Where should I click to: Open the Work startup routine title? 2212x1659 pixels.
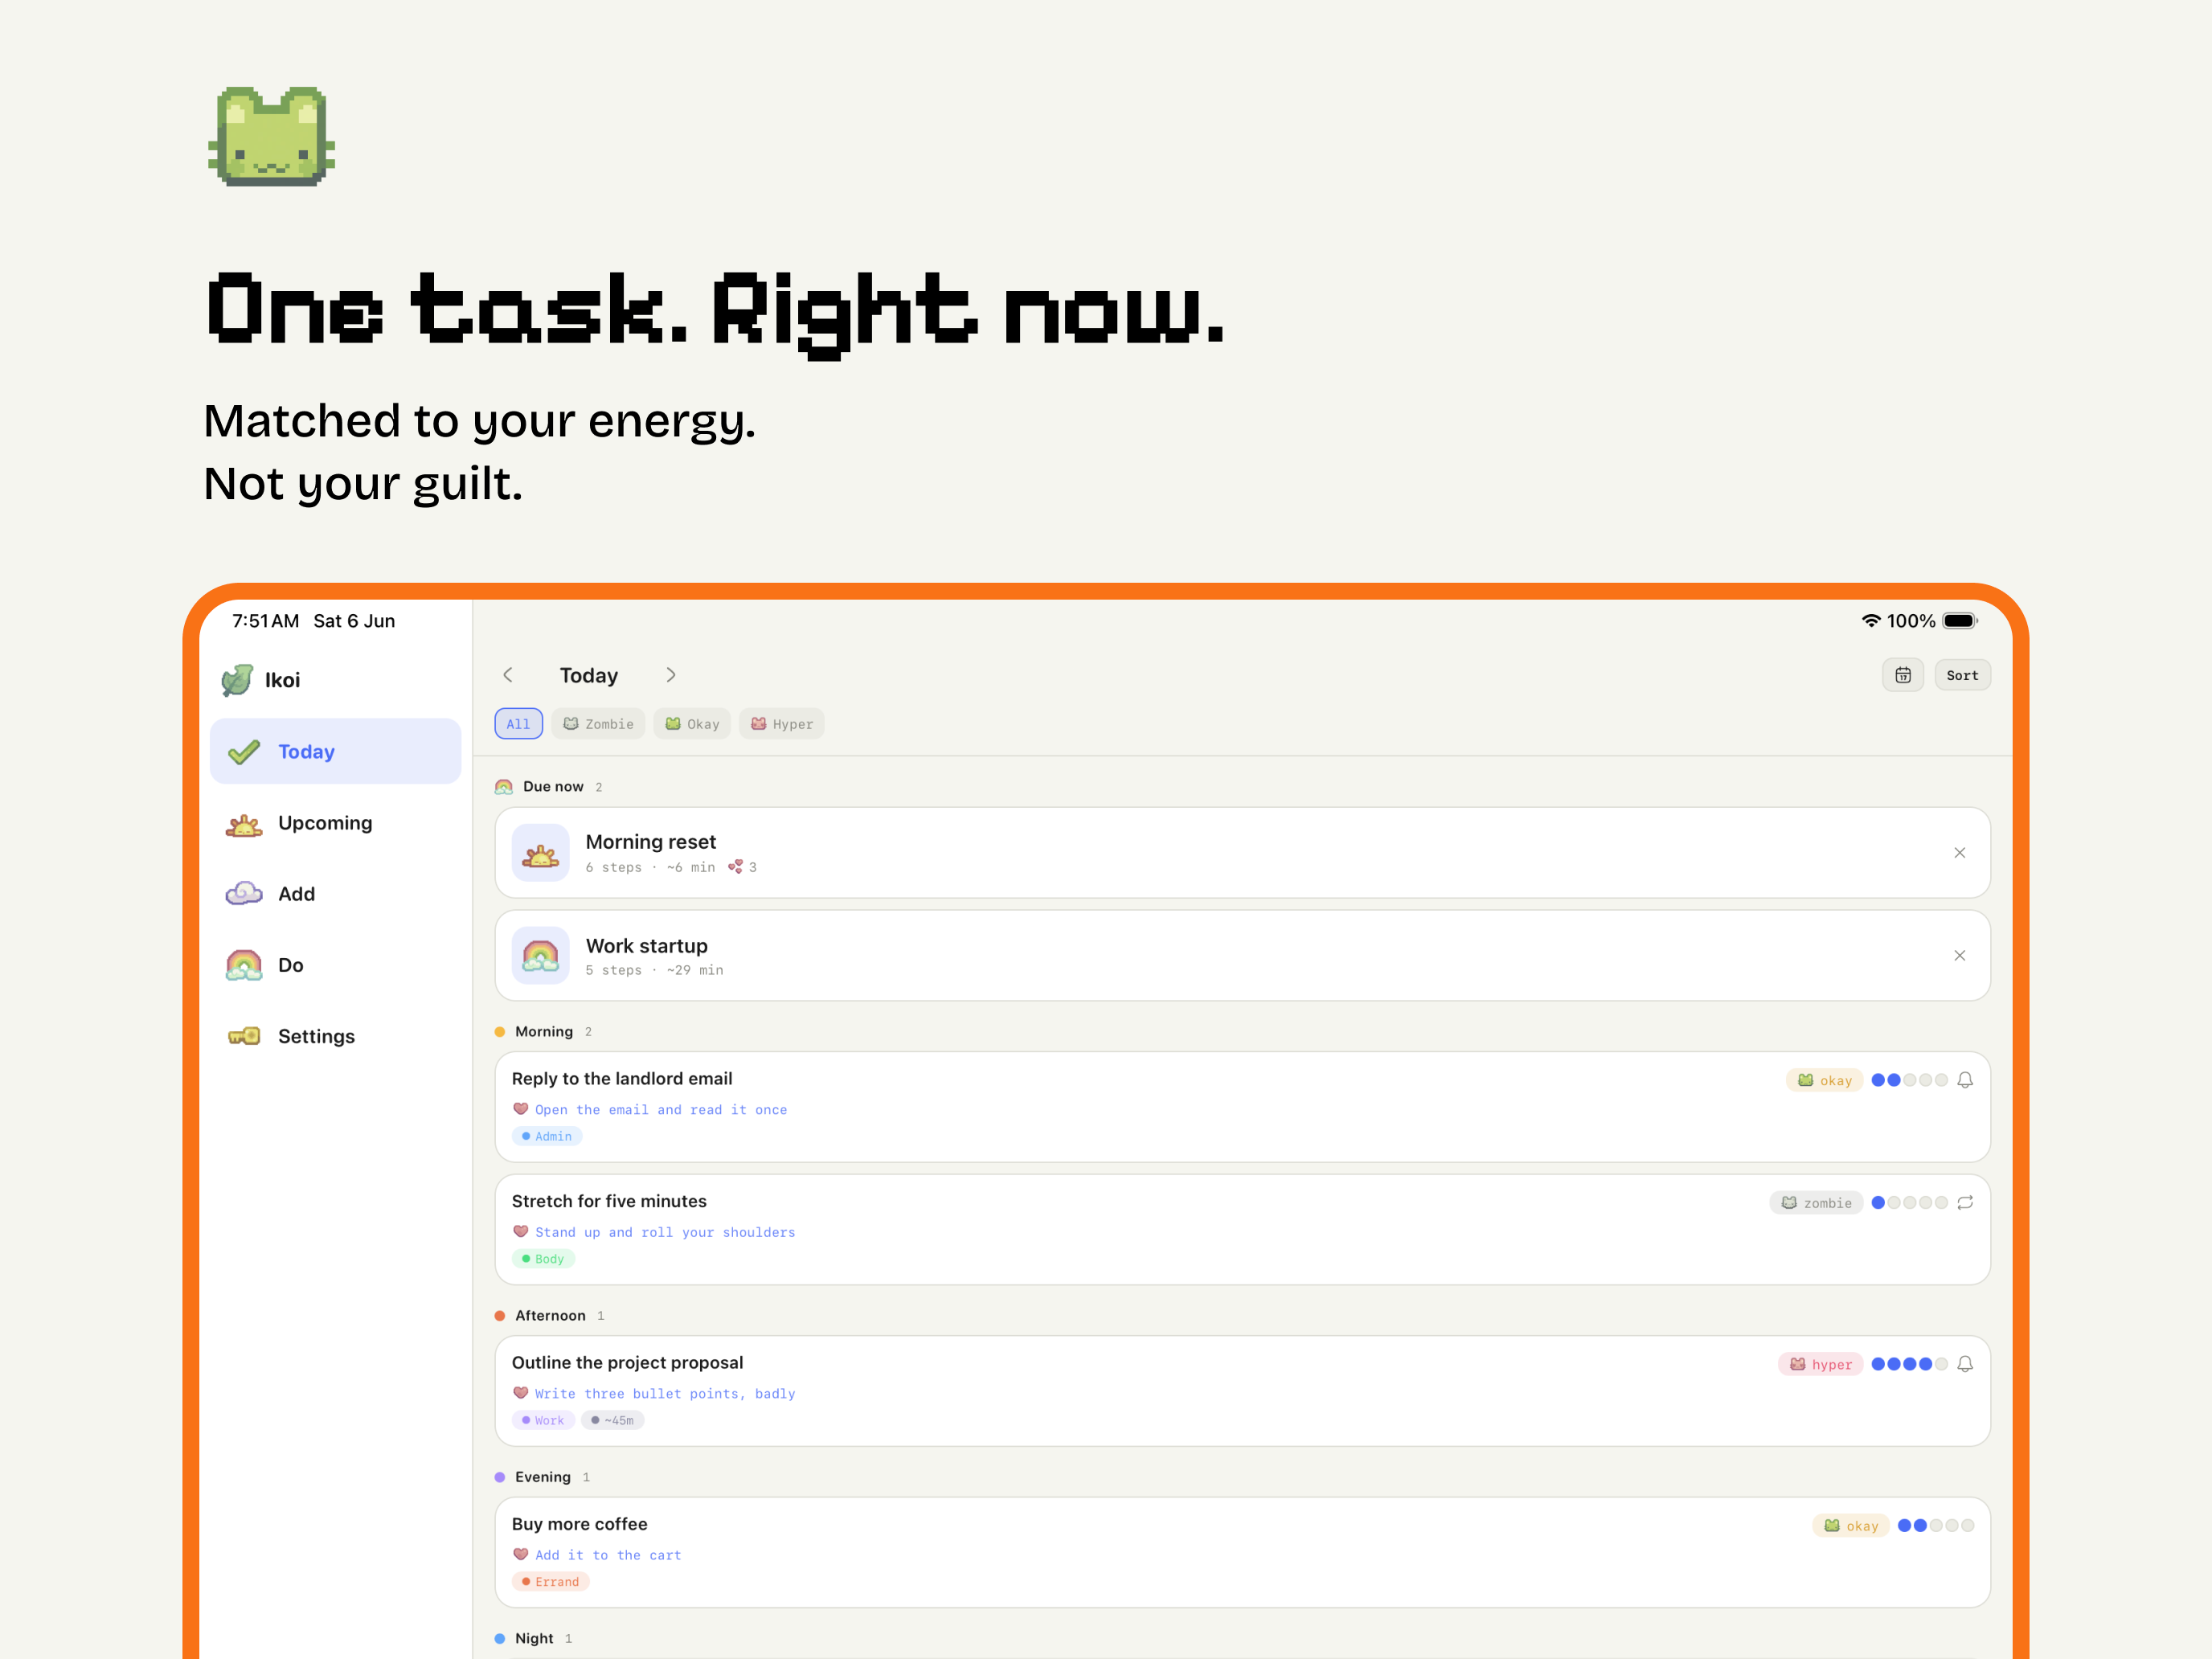click(x=647, y=946)
